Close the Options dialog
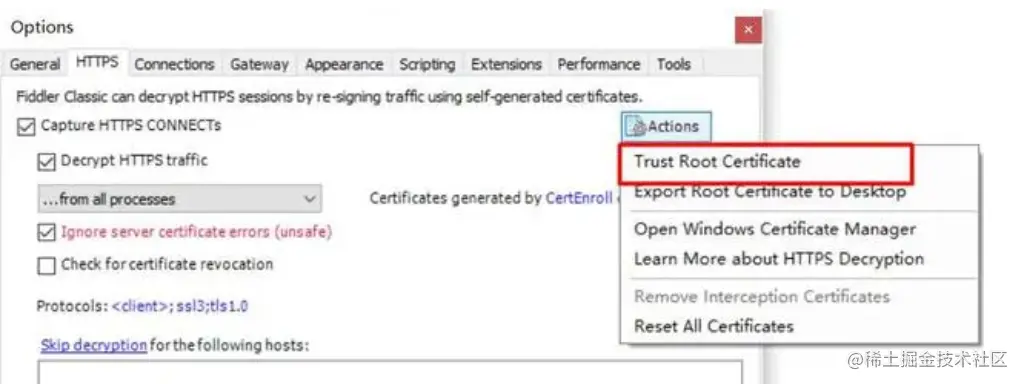This screenshot has height=384, width=1022. tap(748, 30)
